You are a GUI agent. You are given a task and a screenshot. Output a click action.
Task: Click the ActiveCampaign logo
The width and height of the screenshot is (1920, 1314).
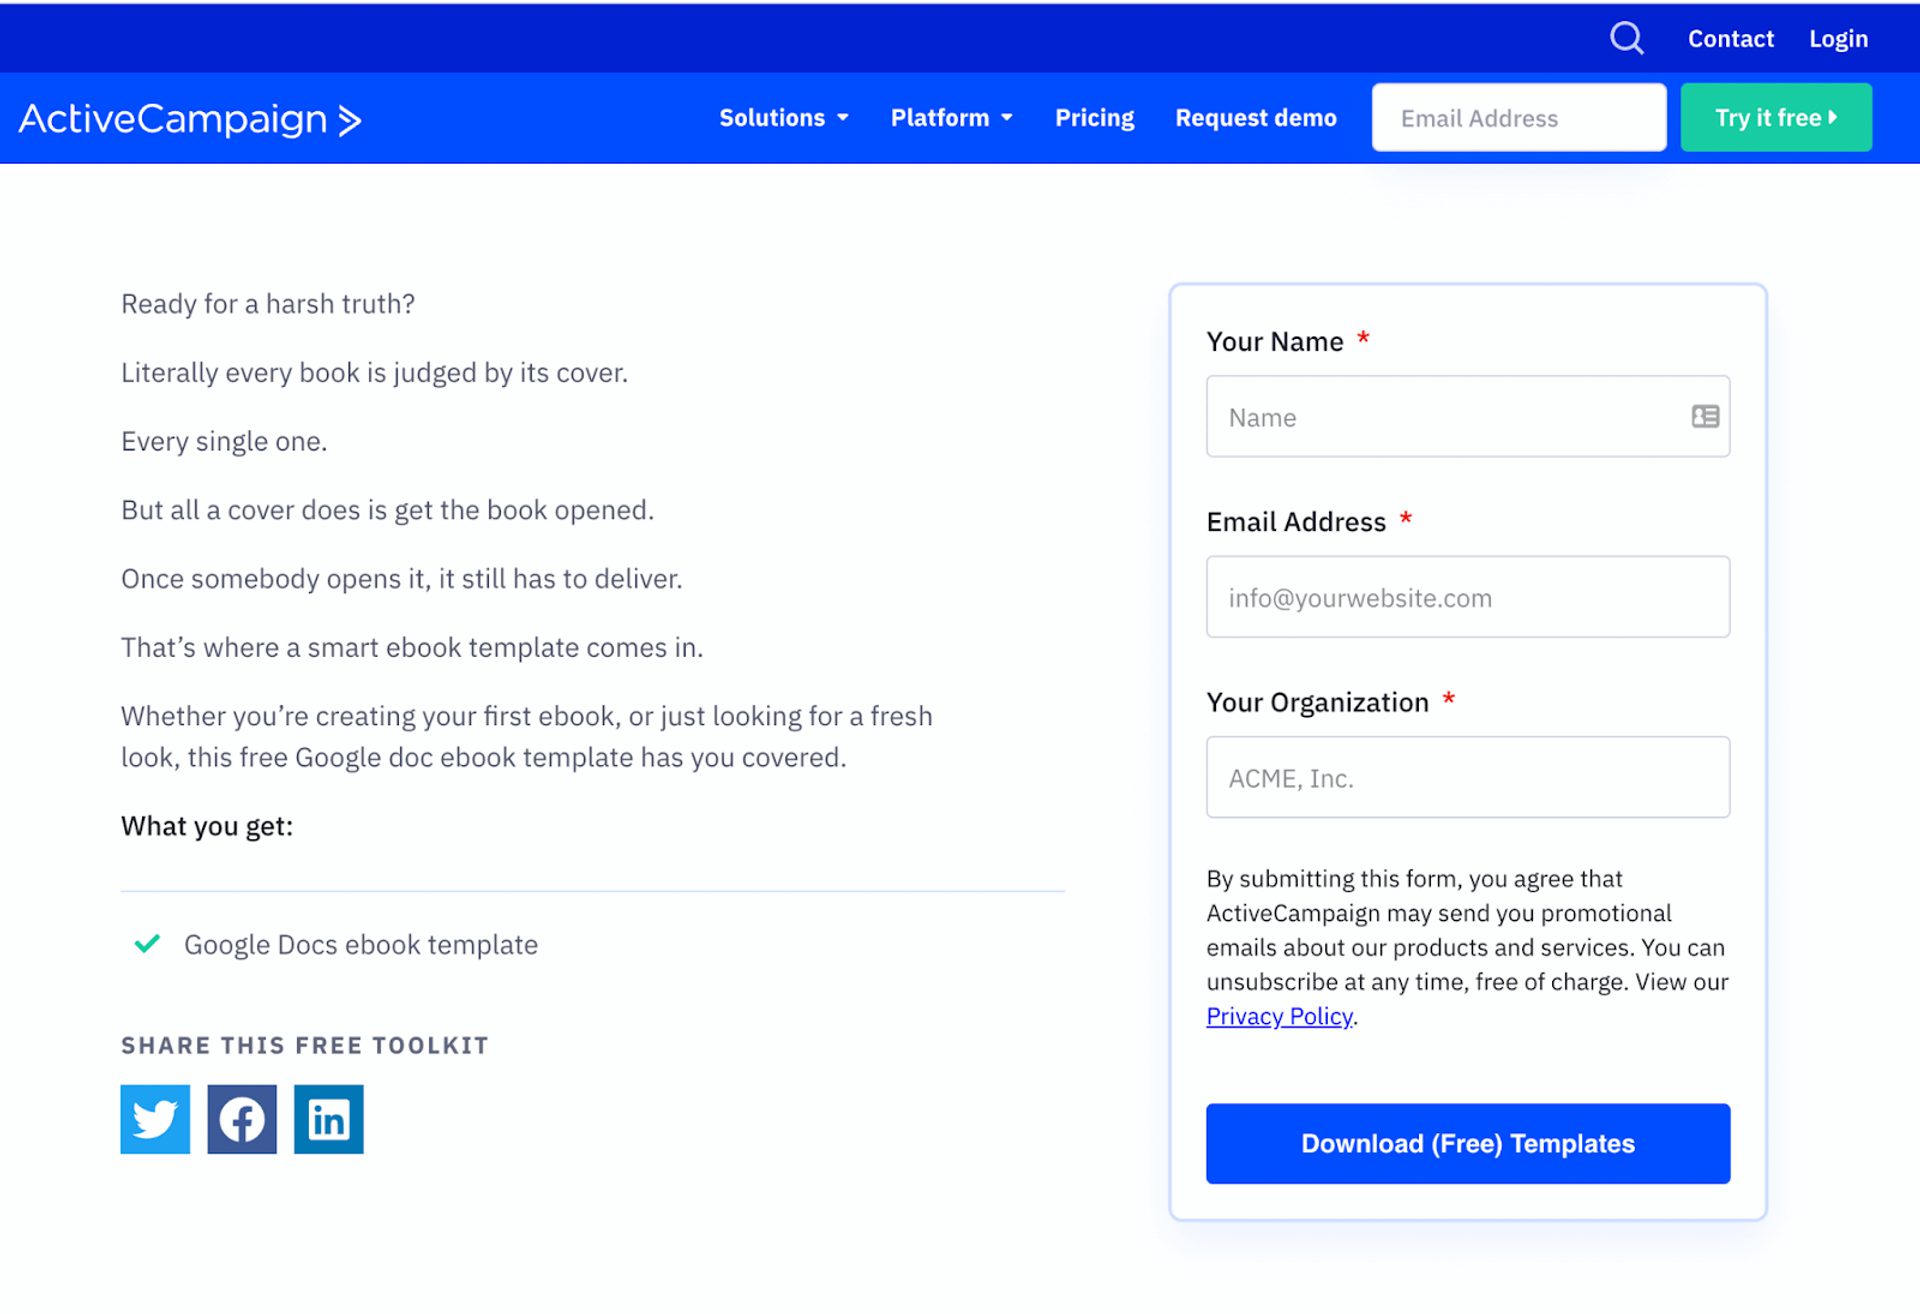190,119
